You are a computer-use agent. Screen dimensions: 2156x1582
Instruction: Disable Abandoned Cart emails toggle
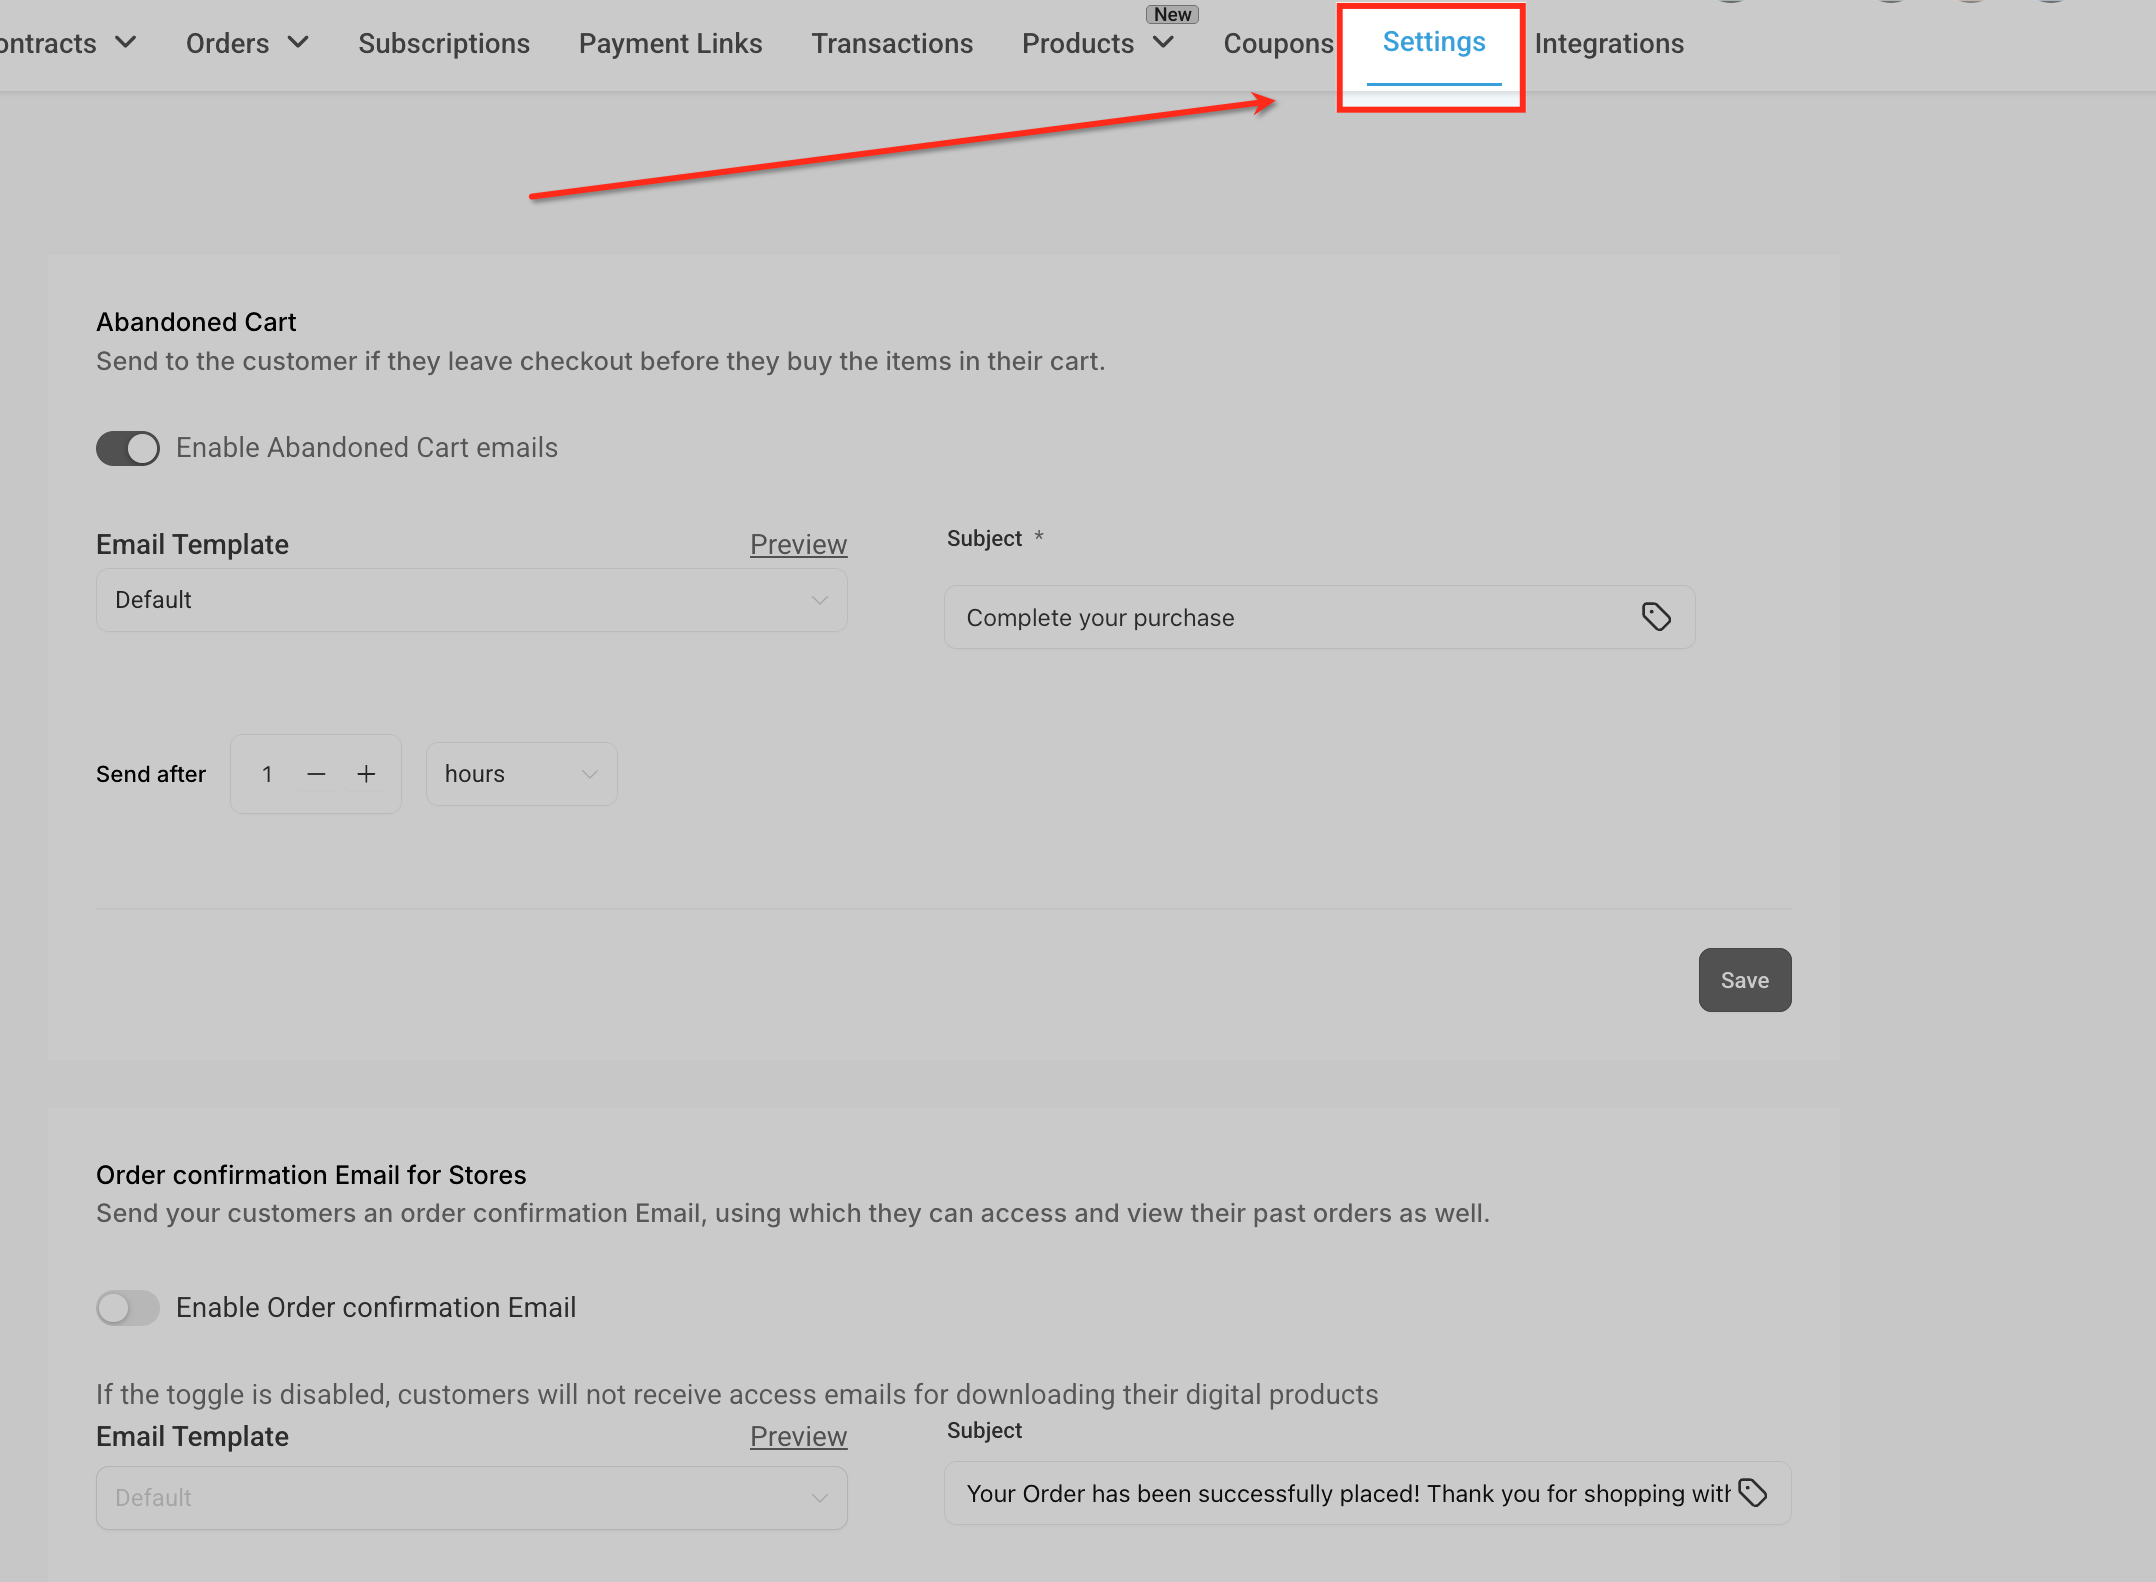(128, 448)
